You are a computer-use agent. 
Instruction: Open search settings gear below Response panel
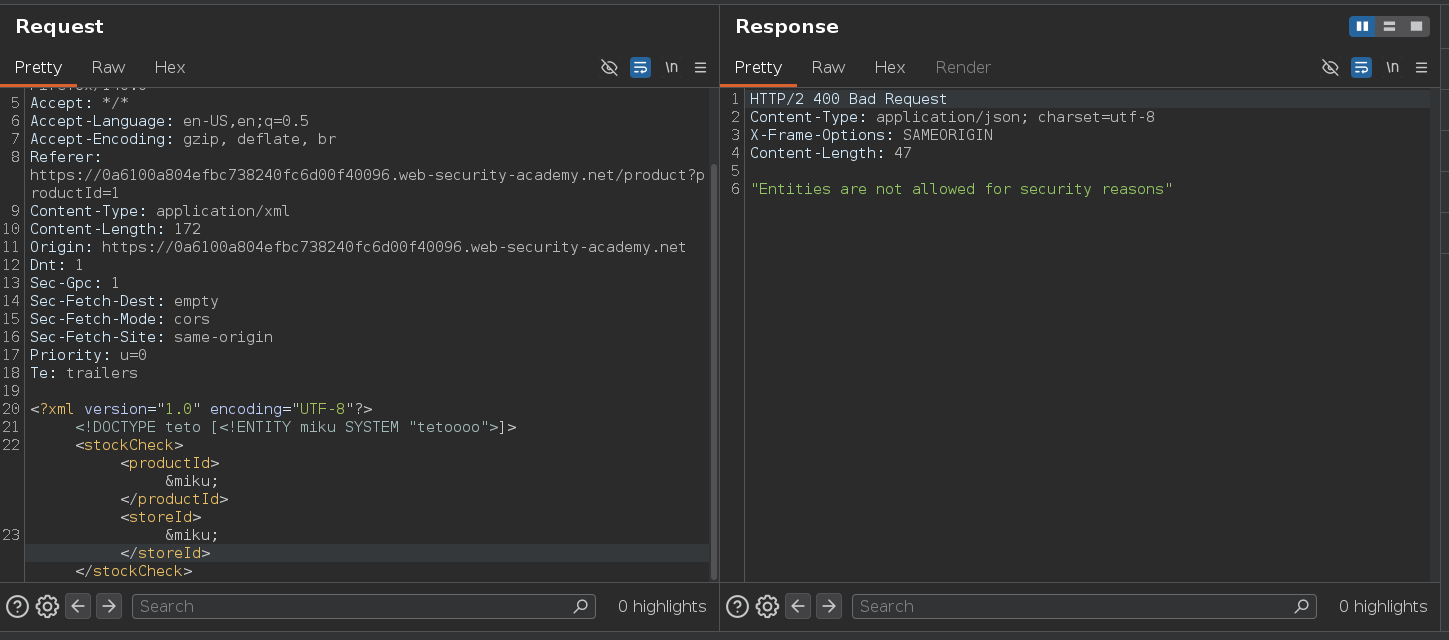pyautogui.click(x=767, y=606)
